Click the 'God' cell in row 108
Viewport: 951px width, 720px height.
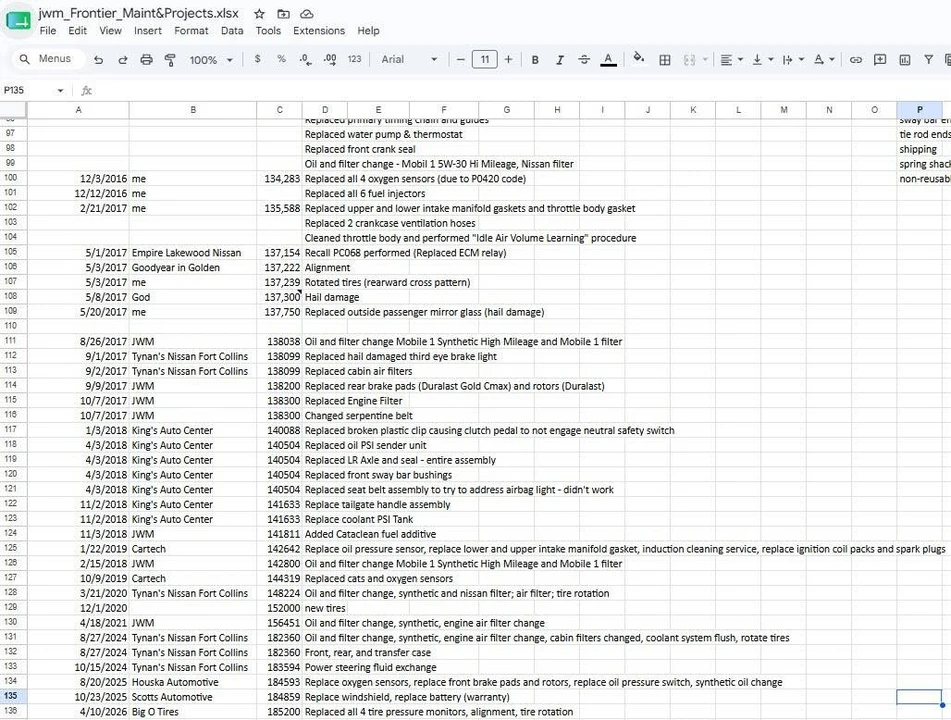pos(193,297)
